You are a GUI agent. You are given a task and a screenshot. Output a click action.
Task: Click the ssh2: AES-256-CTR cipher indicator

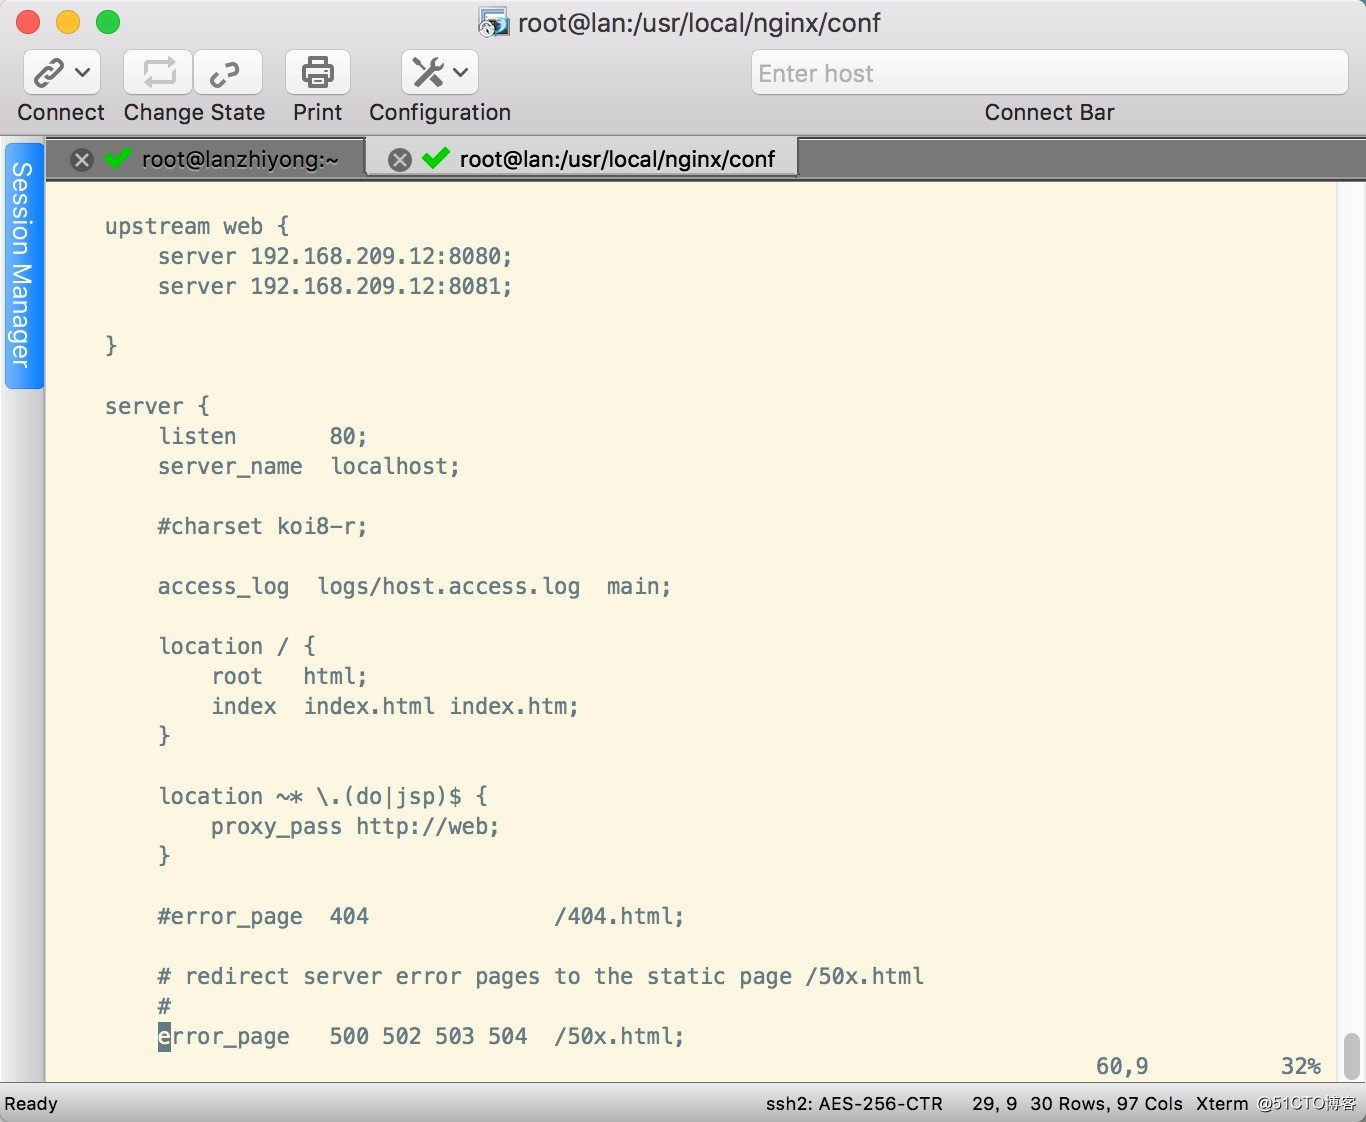[853, 1104]
